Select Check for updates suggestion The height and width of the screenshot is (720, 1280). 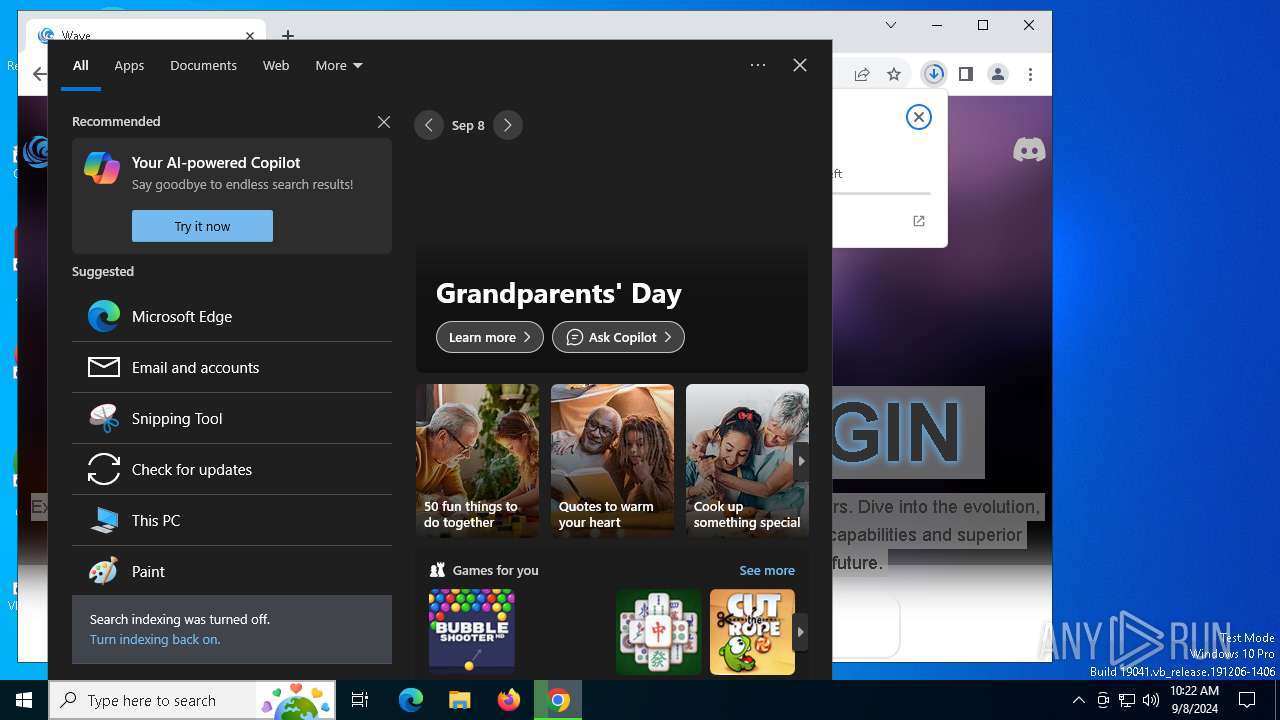[232, 469]
